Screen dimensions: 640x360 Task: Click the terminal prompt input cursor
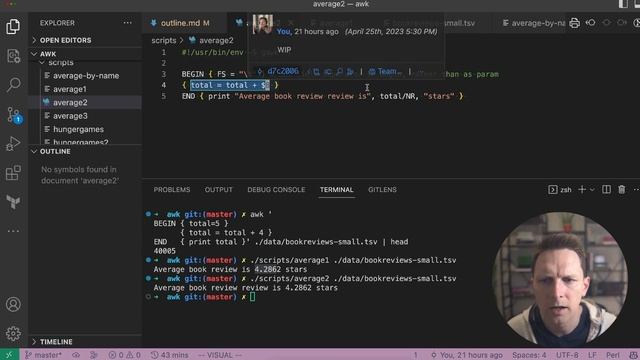click(x=253, y=297)
